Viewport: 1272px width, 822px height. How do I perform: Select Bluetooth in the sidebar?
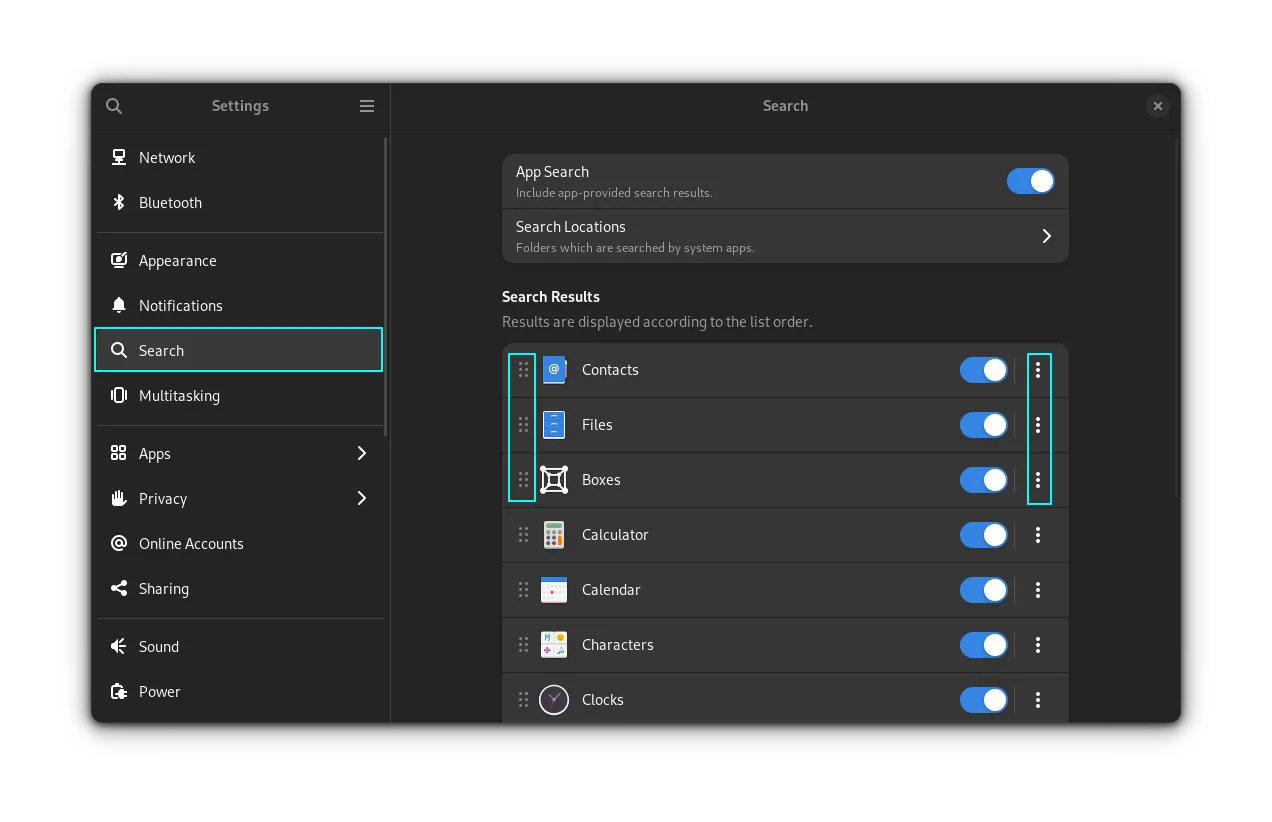coord(170,203)
